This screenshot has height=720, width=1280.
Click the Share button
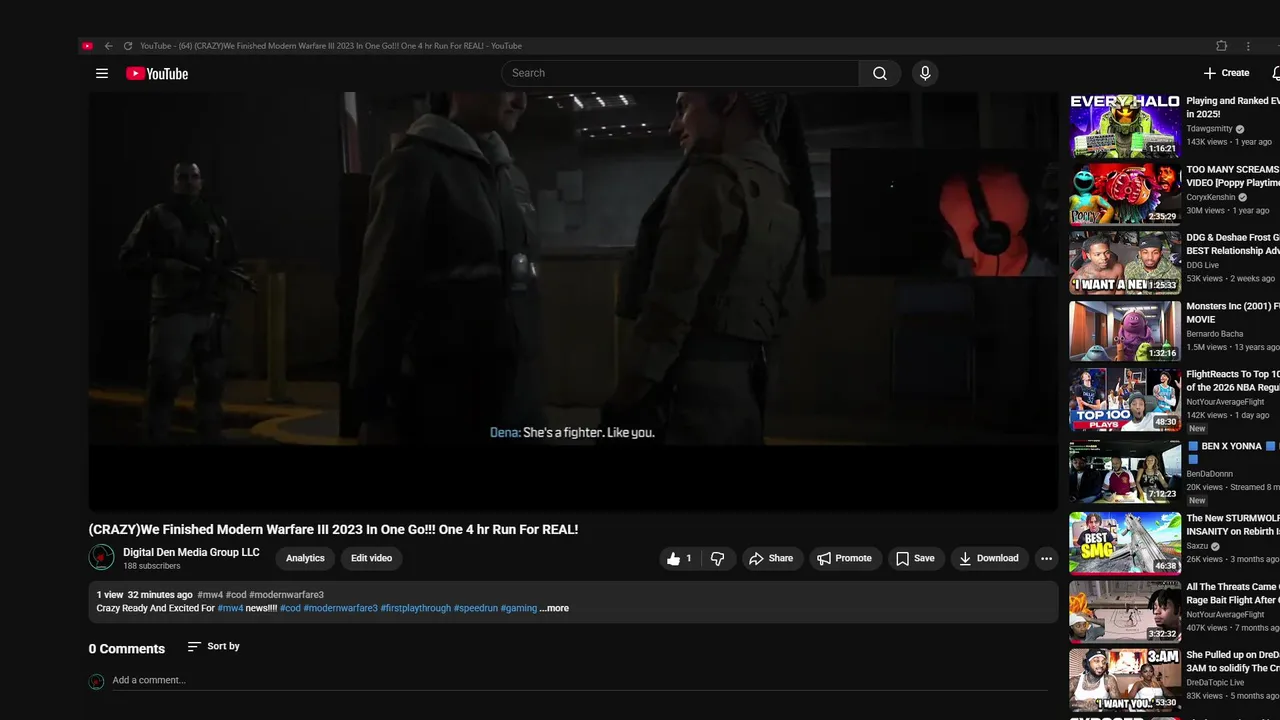pyautogui.click(x=771, y=559)
